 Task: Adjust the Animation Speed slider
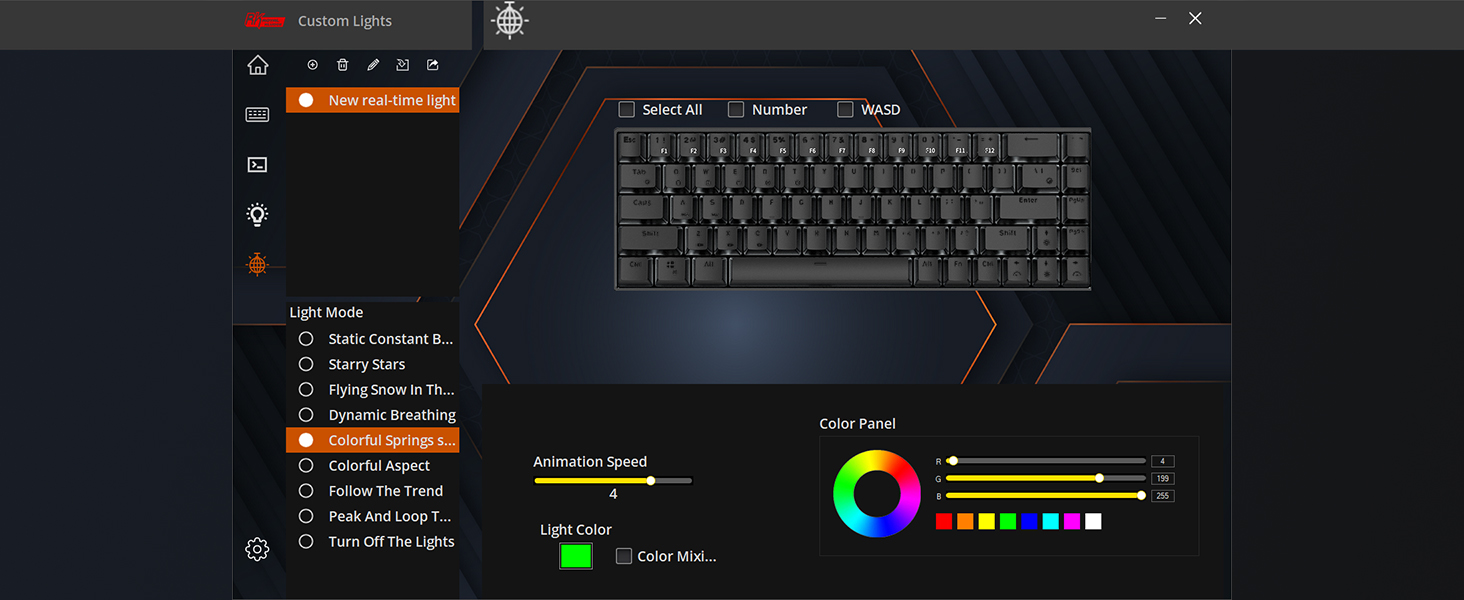coord(613,481)
